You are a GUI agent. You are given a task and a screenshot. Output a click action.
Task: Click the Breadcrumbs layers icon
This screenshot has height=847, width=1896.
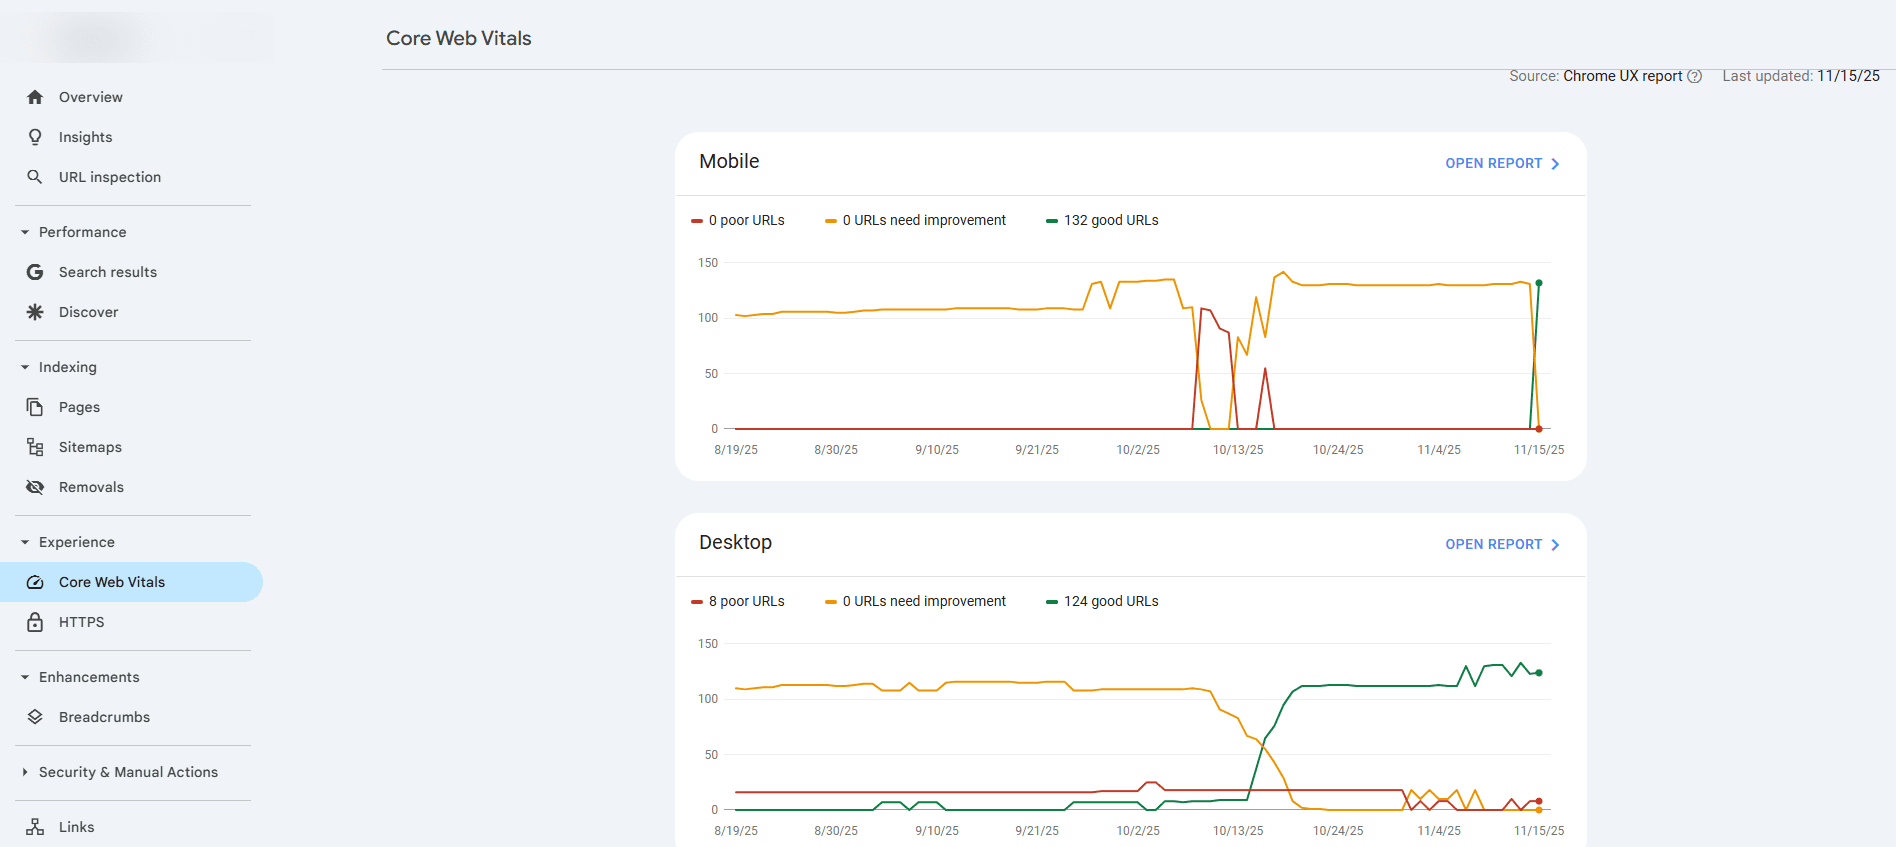coord(35,717)
